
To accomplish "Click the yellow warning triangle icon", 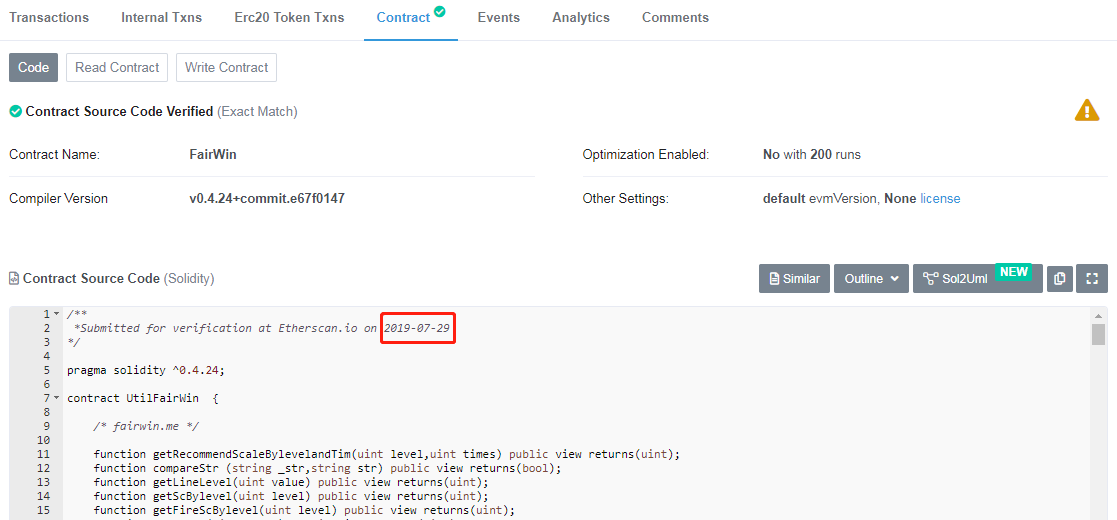I will tap(1086, 111).
